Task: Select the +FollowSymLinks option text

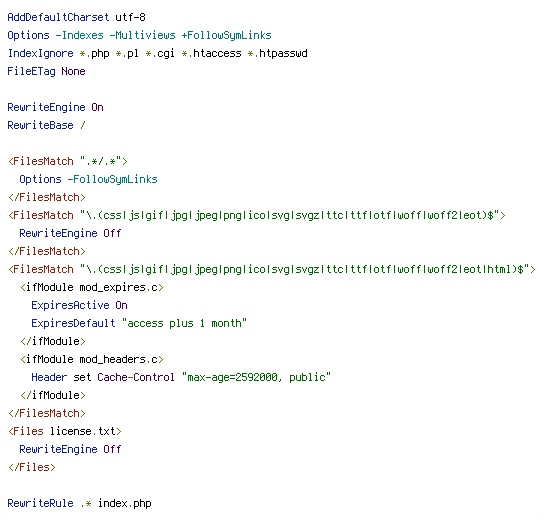Action: [227, 35]
